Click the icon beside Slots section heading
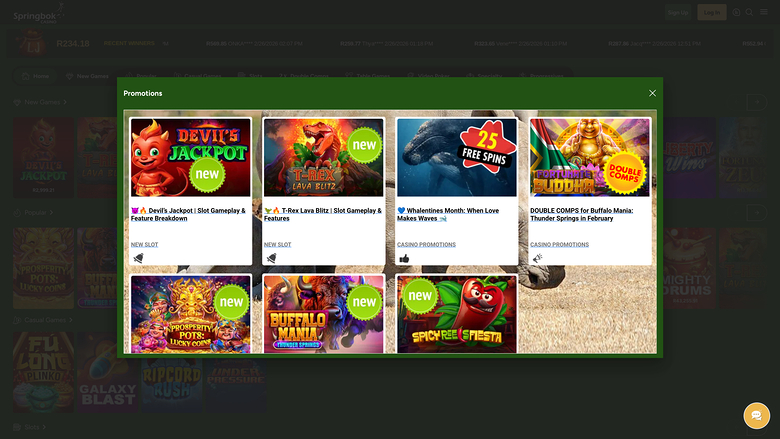This screenshot has height=439, width=780. click(17, 427)
